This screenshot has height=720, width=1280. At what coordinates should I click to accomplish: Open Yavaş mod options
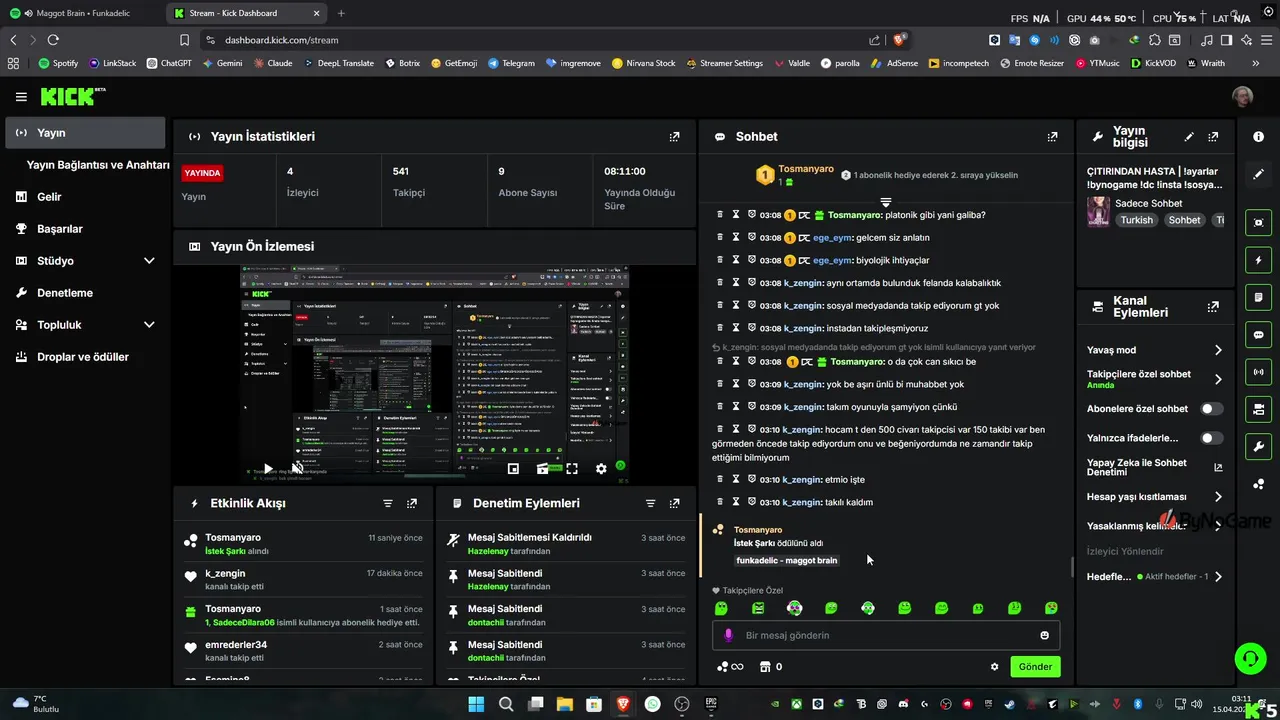(1154, 350)
